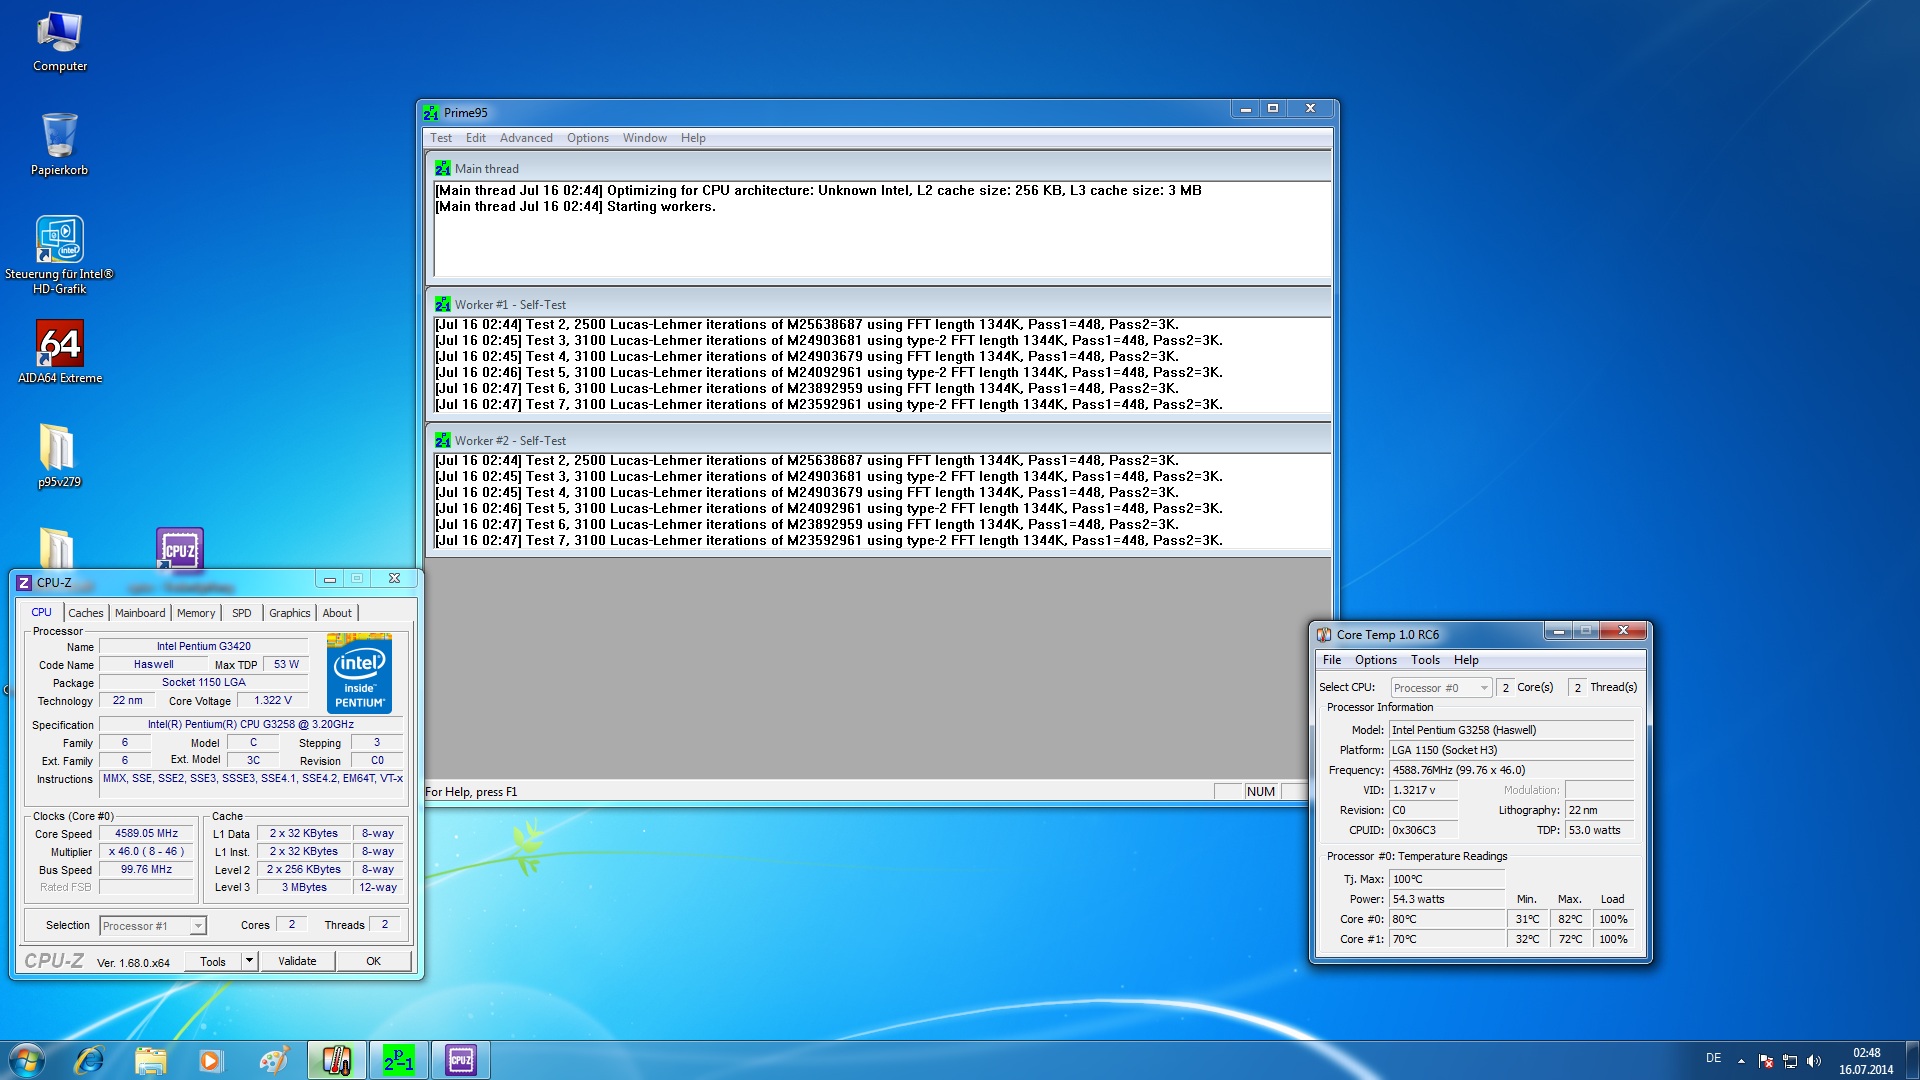
Task: Click the Worker #2 Self-Test window icon
Action: [443, 441]
